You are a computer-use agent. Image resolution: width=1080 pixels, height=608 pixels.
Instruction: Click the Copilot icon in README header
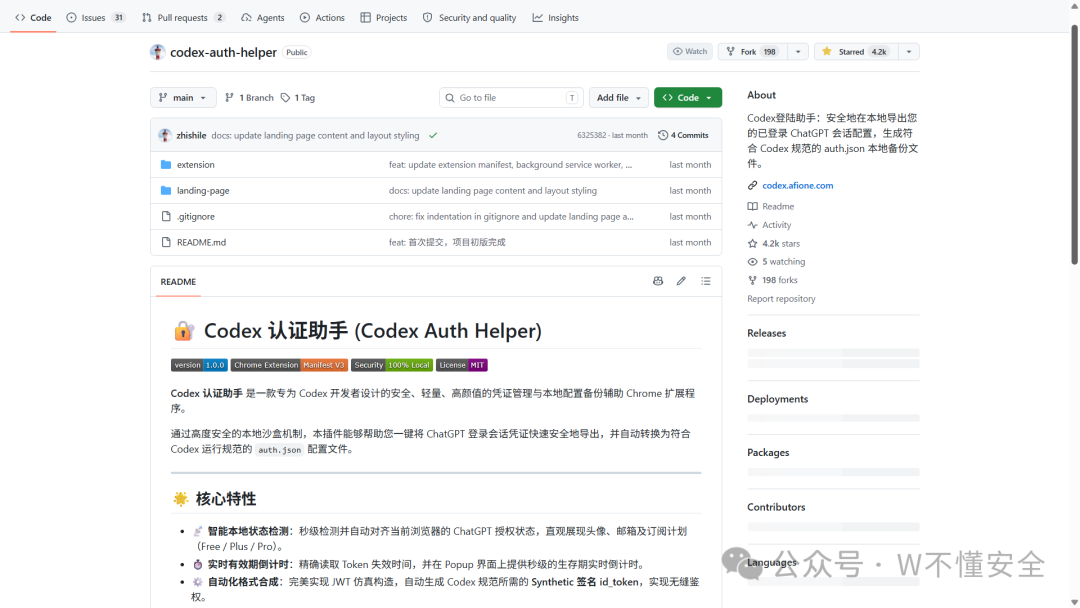(658, 281)
